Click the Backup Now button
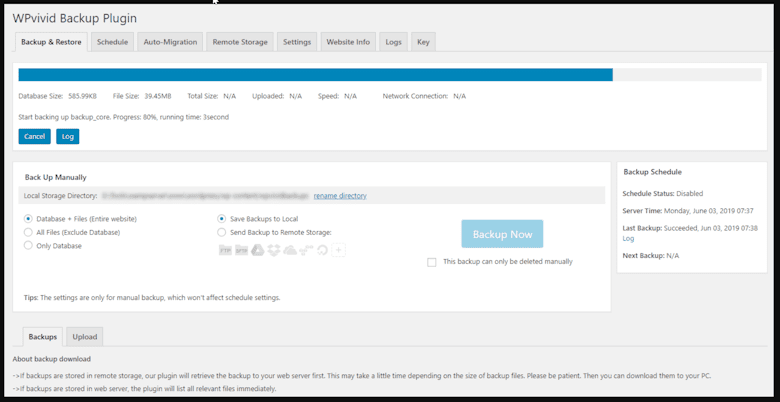Viewport: 780px width, 402px height. click(502, 234)
